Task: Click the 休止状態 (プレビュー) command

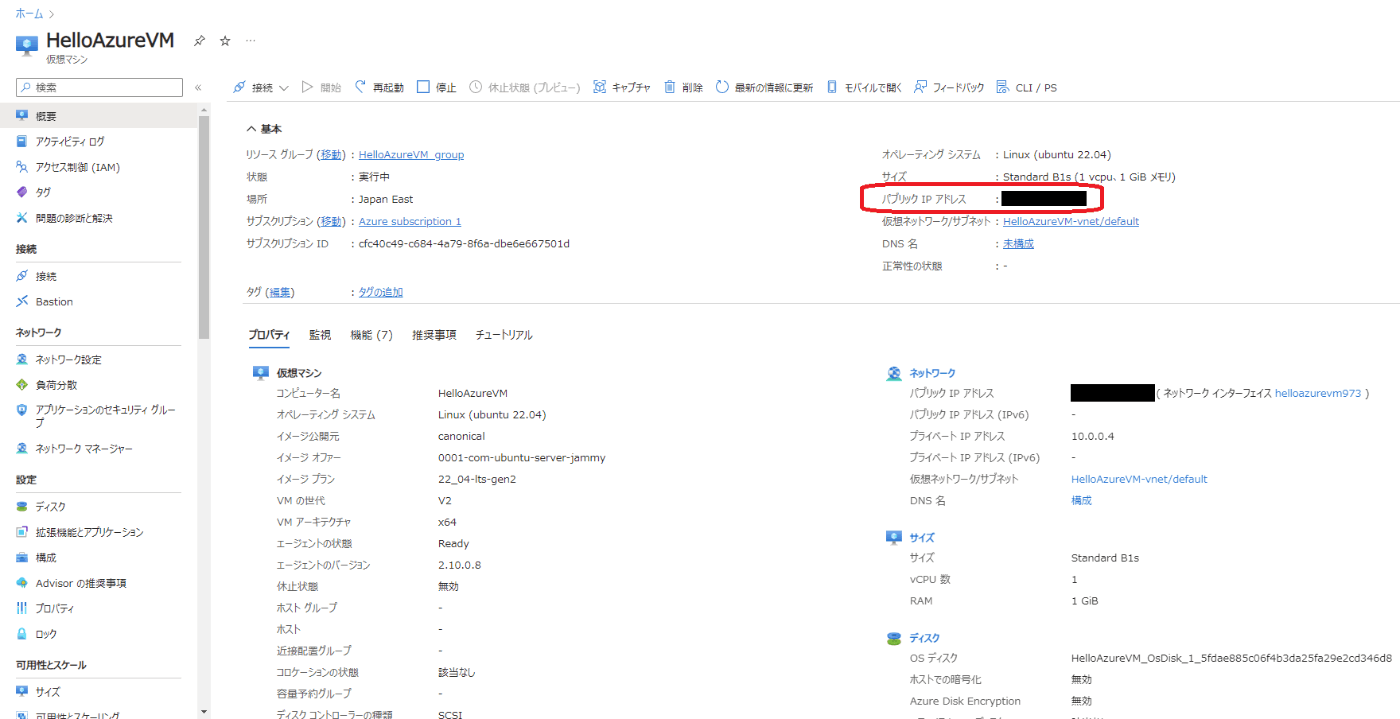Action: [x=524, y=88]
